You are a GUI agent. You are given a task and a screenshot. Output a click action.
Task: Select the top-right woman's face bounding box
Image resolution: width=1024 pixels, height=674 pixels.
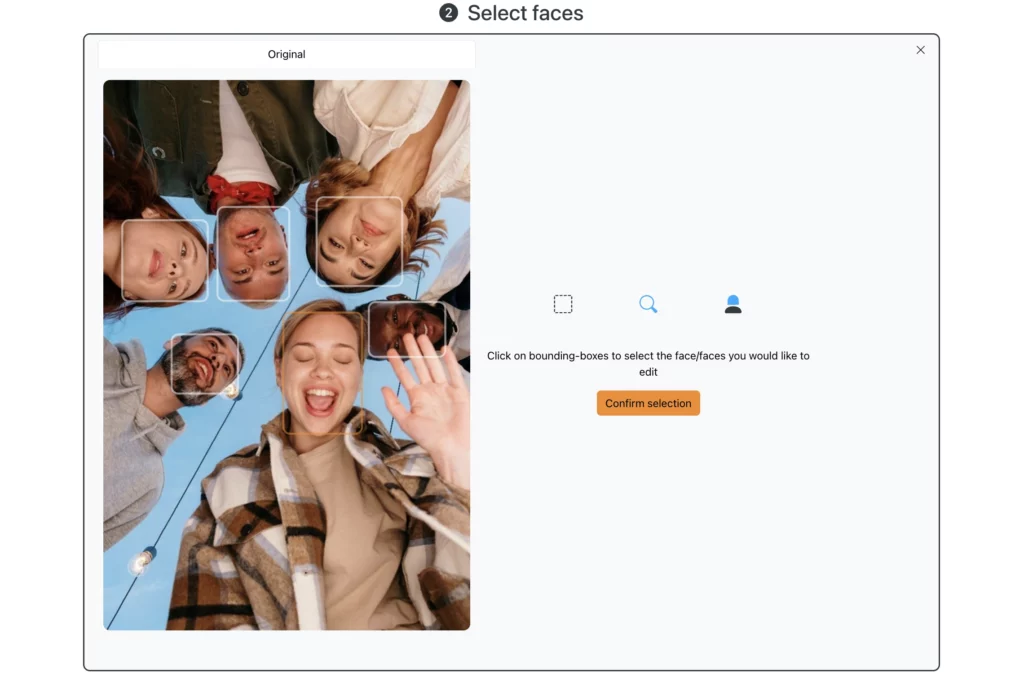(360, 242)
